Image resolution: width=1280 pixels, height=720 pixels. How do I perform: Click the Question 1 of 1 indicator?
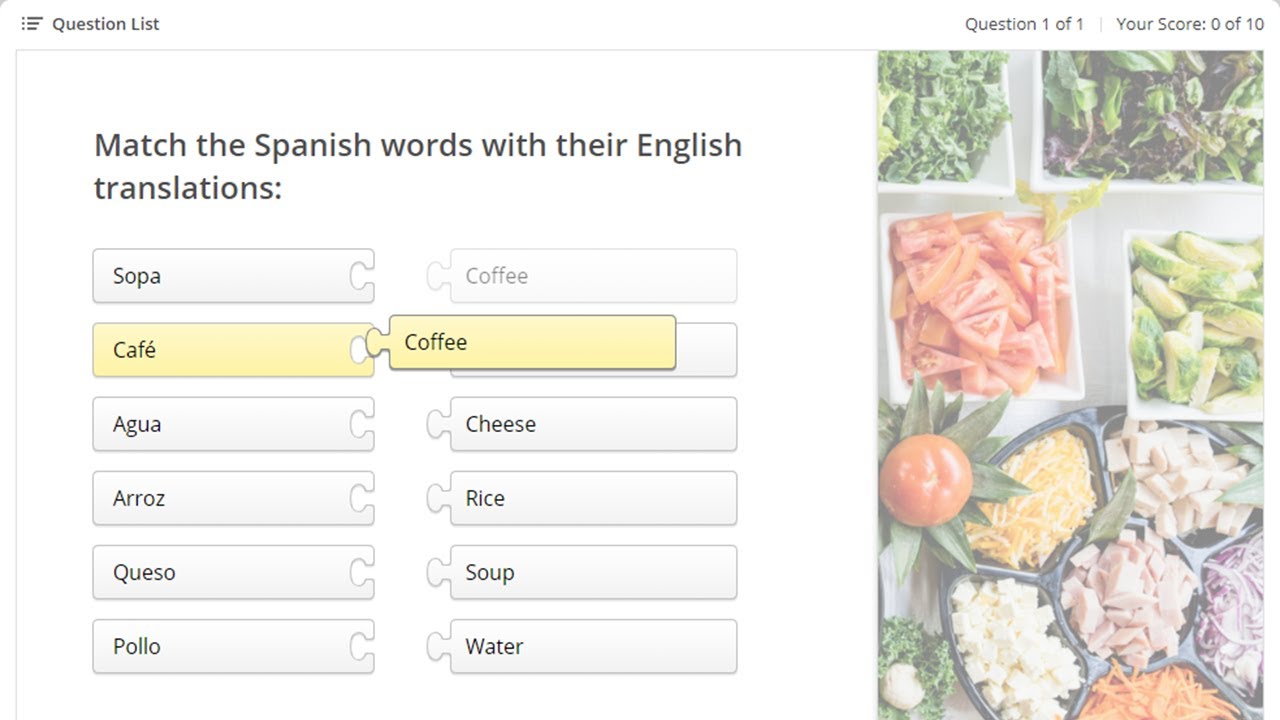tap(1024, 24)
